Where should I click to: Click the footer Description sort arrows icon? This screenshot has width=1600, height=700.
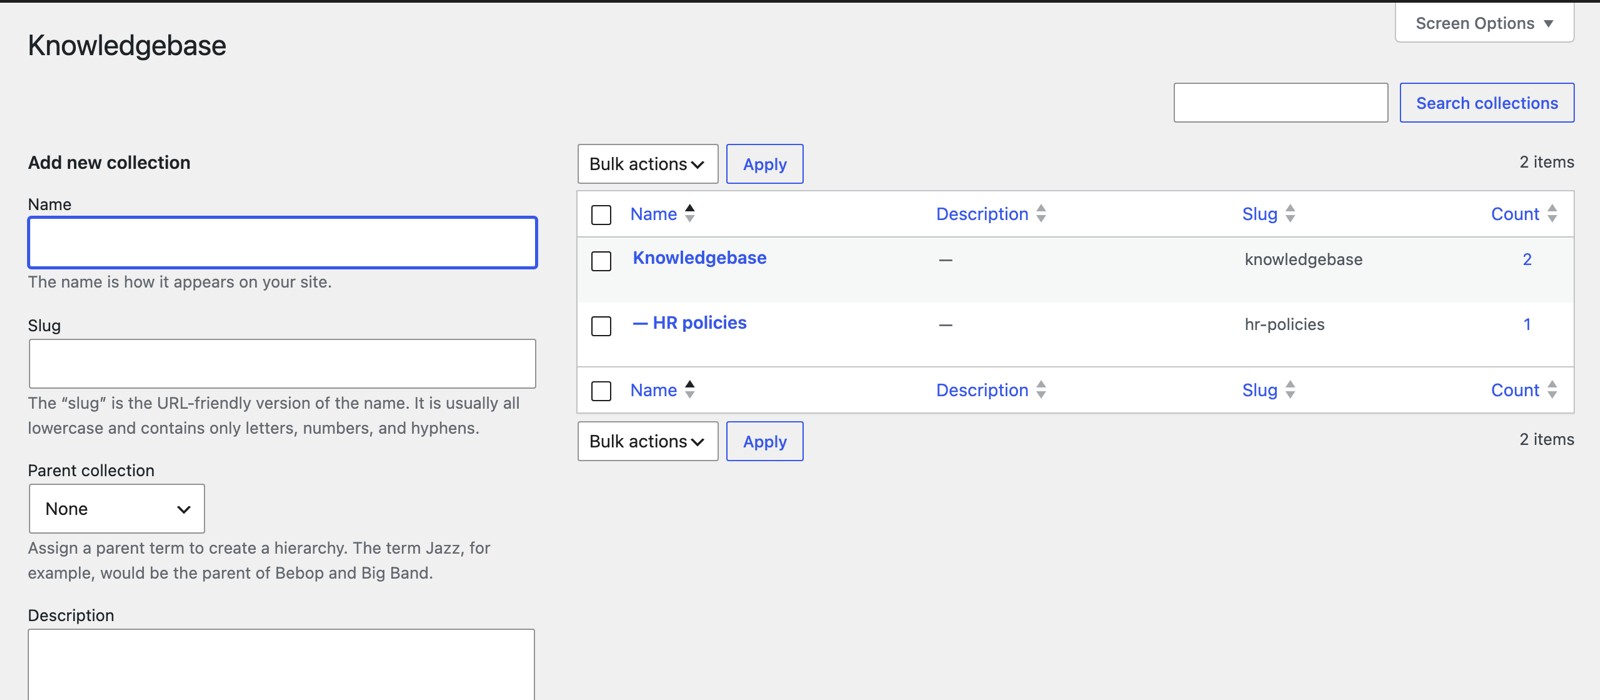1041,389
